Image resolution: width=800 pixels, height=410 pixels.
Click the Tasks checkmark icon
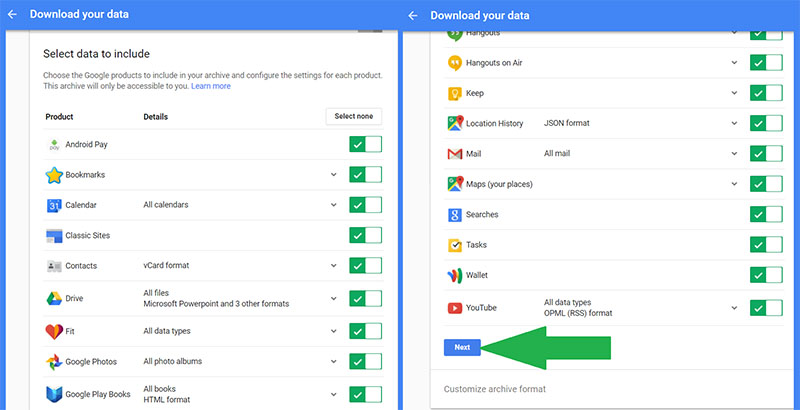[455, 245]
